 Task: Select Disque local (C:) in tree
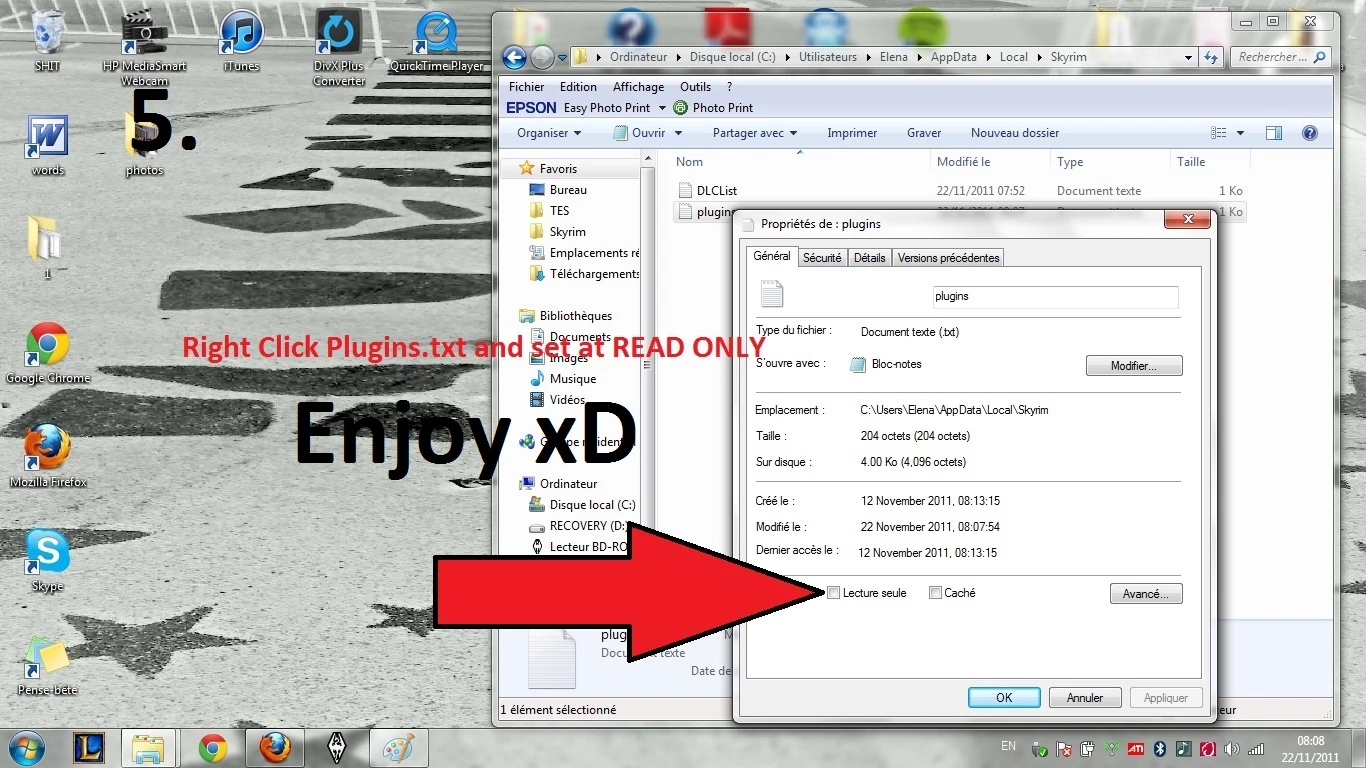(x=582, y=505)
